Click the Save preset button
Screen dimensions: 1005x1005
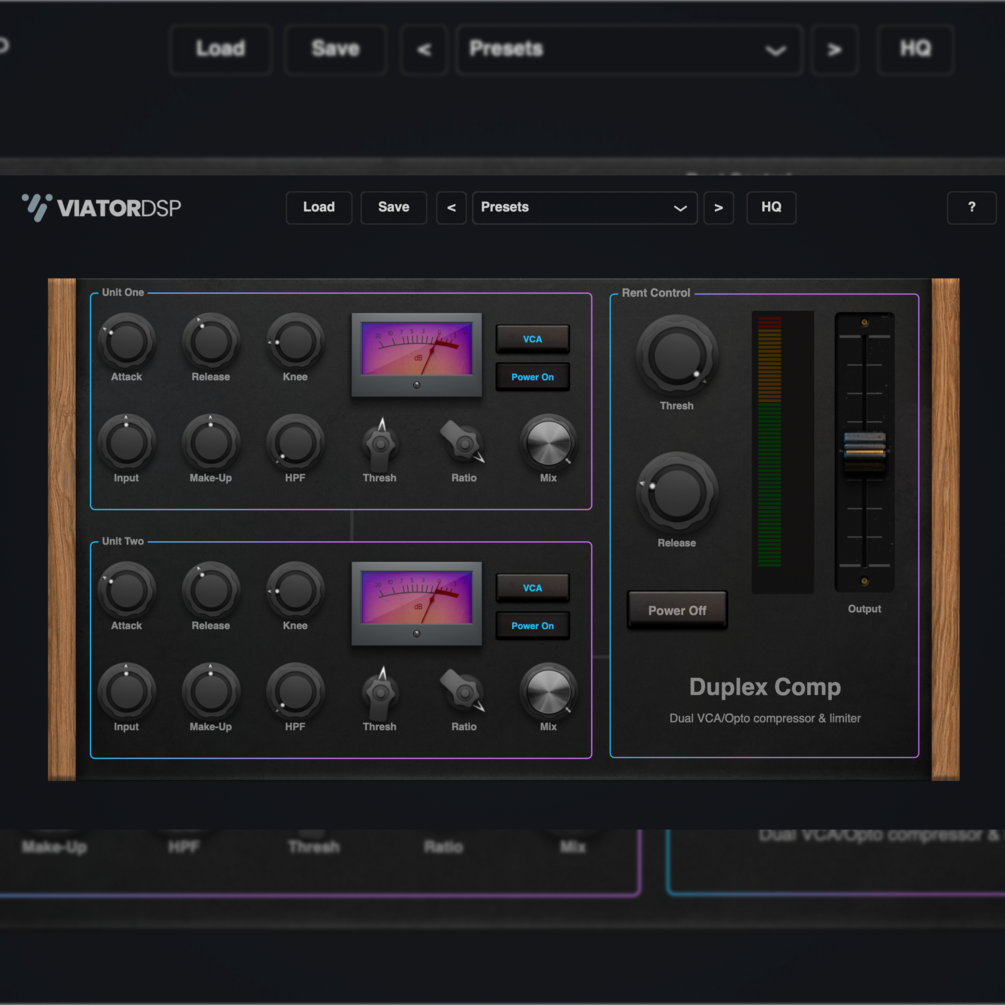pos(394,208)
